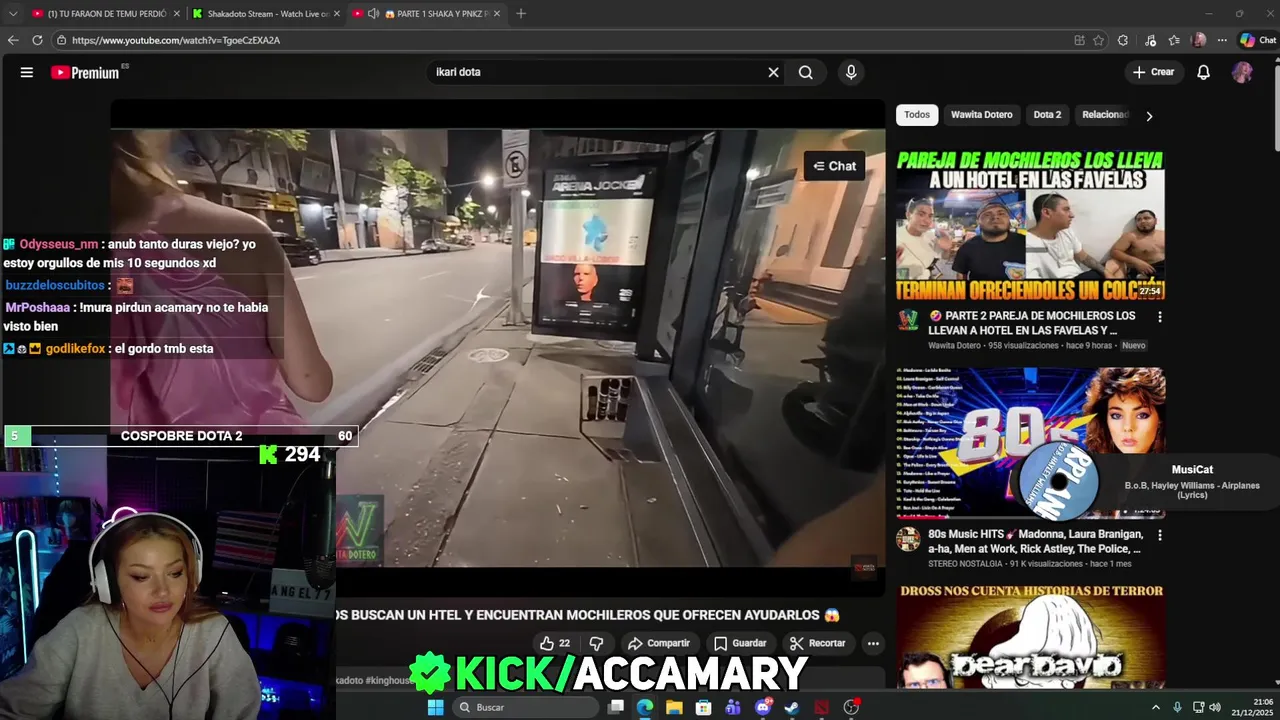Share the video with Compartir

click(x=658, y=643)
